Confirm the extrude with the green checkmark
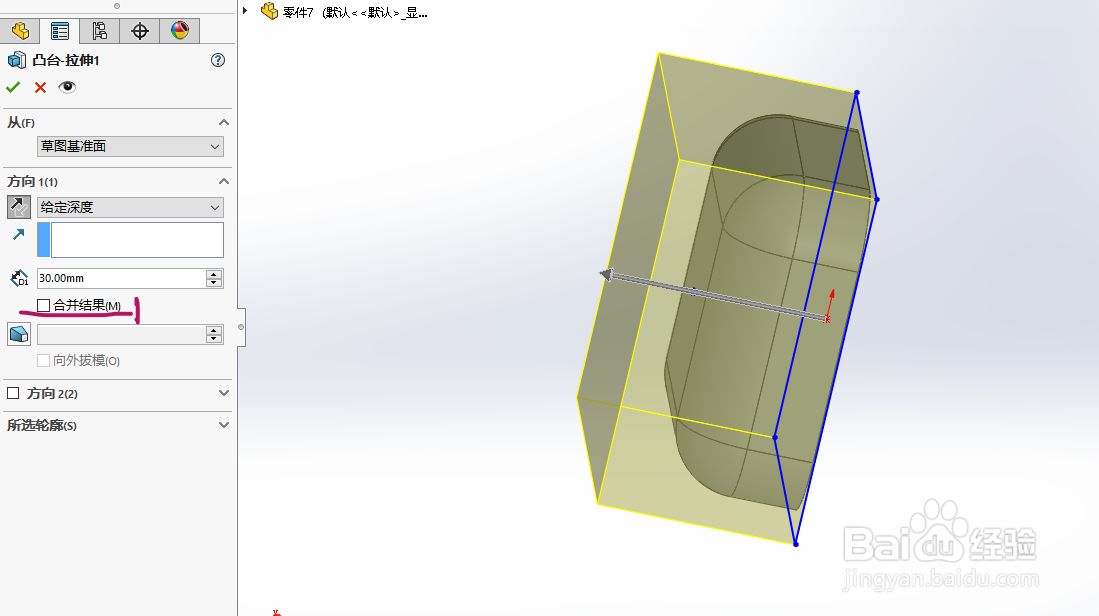1099x616 pixels. [x=13, y=87]
